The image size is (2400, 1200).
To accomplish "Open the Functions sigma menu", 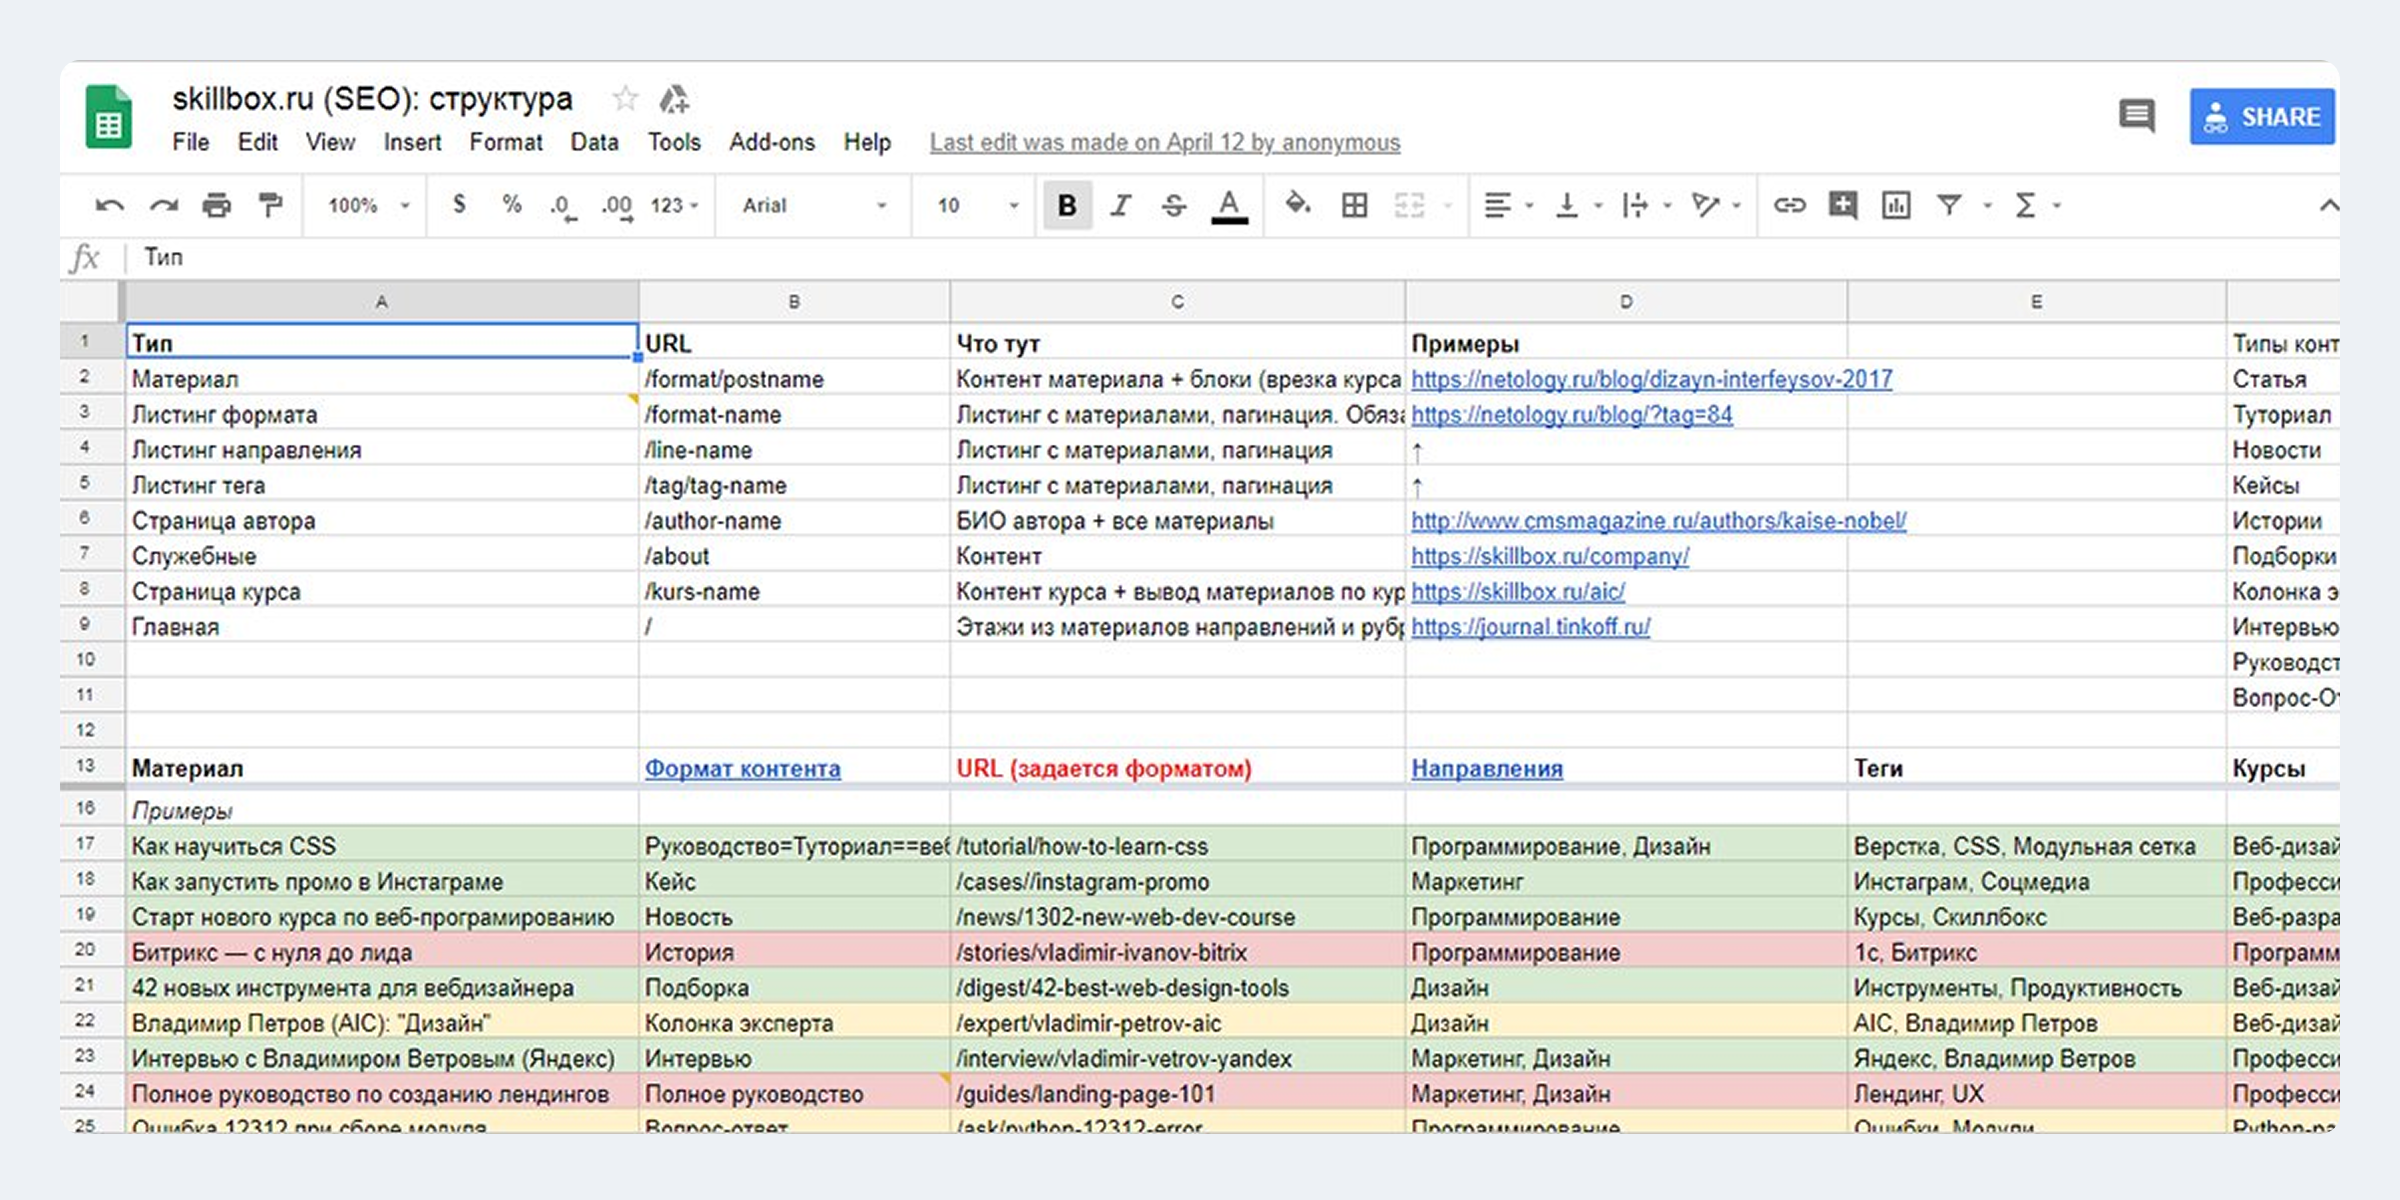I will tap(2025, 206).
